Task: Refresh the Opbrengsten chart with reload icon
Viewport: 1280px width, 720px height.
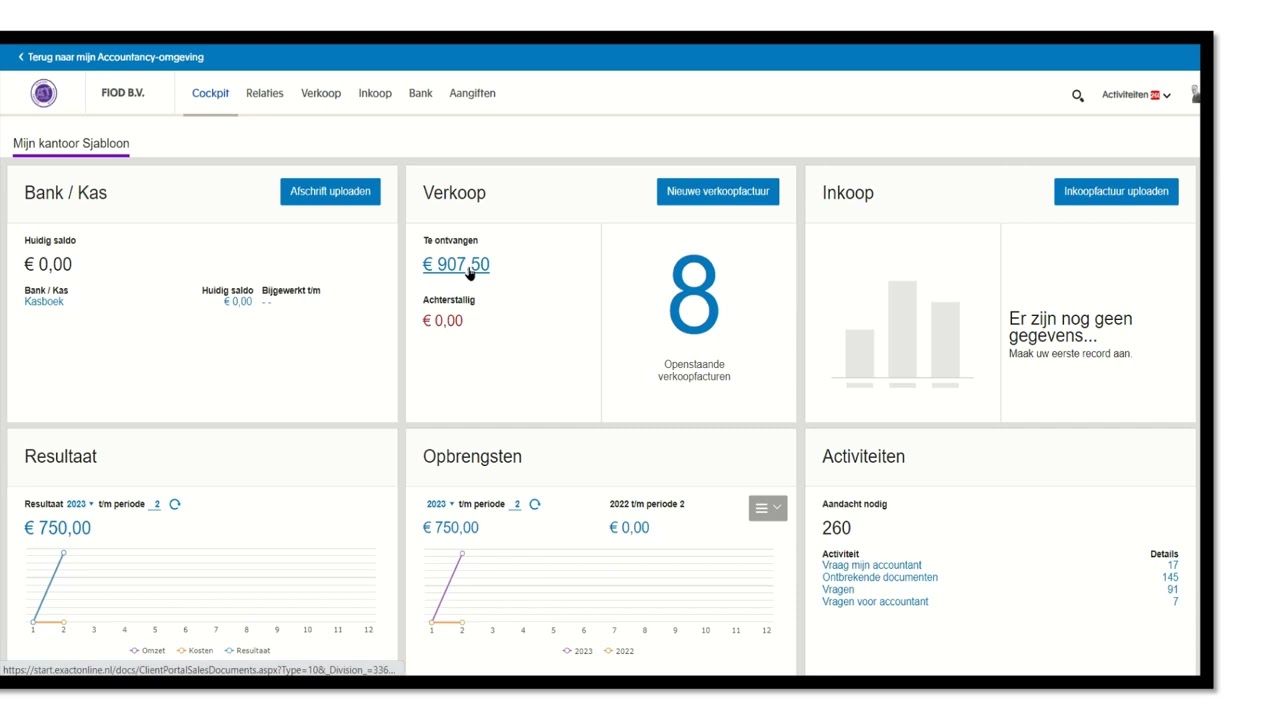Action: coord(535,504)
